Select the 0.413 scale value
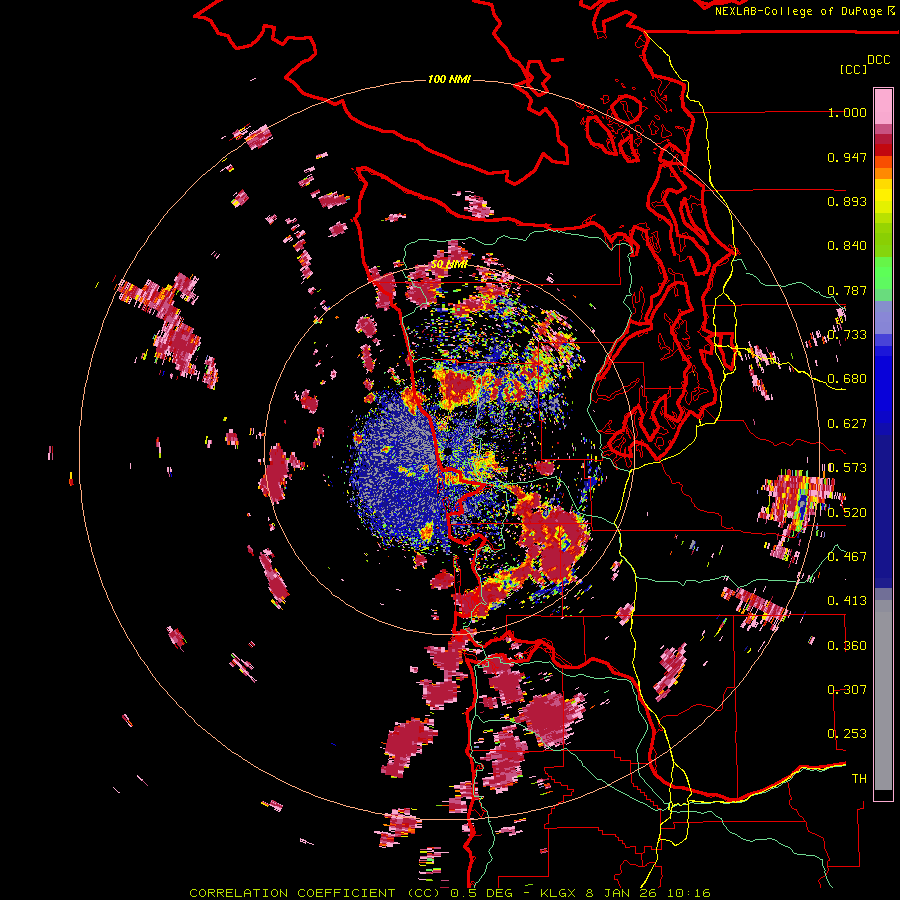Viewport: 900px width, 900px height. tap(847, 601)
